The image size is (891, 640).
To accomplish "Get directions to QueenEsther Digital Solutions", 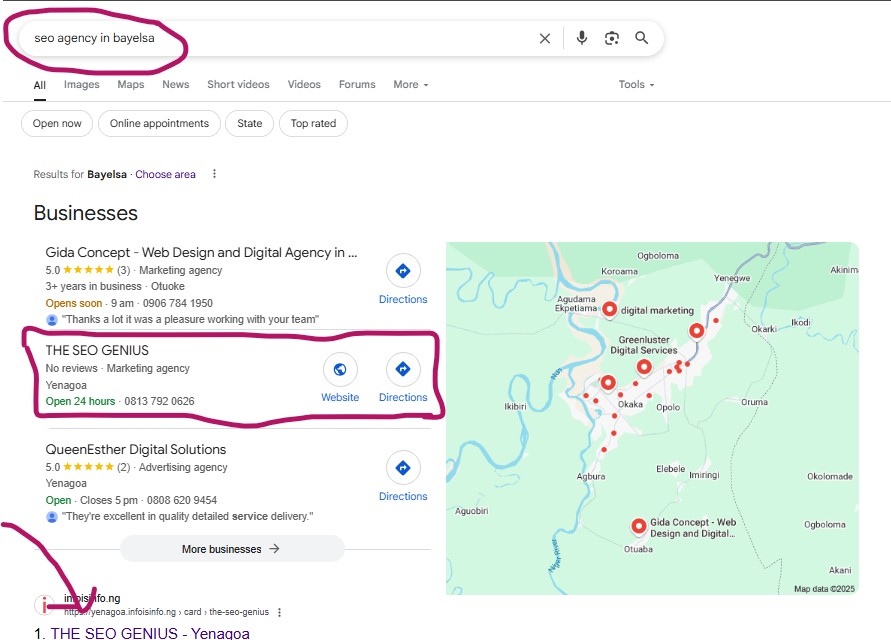I will [403, 468].
